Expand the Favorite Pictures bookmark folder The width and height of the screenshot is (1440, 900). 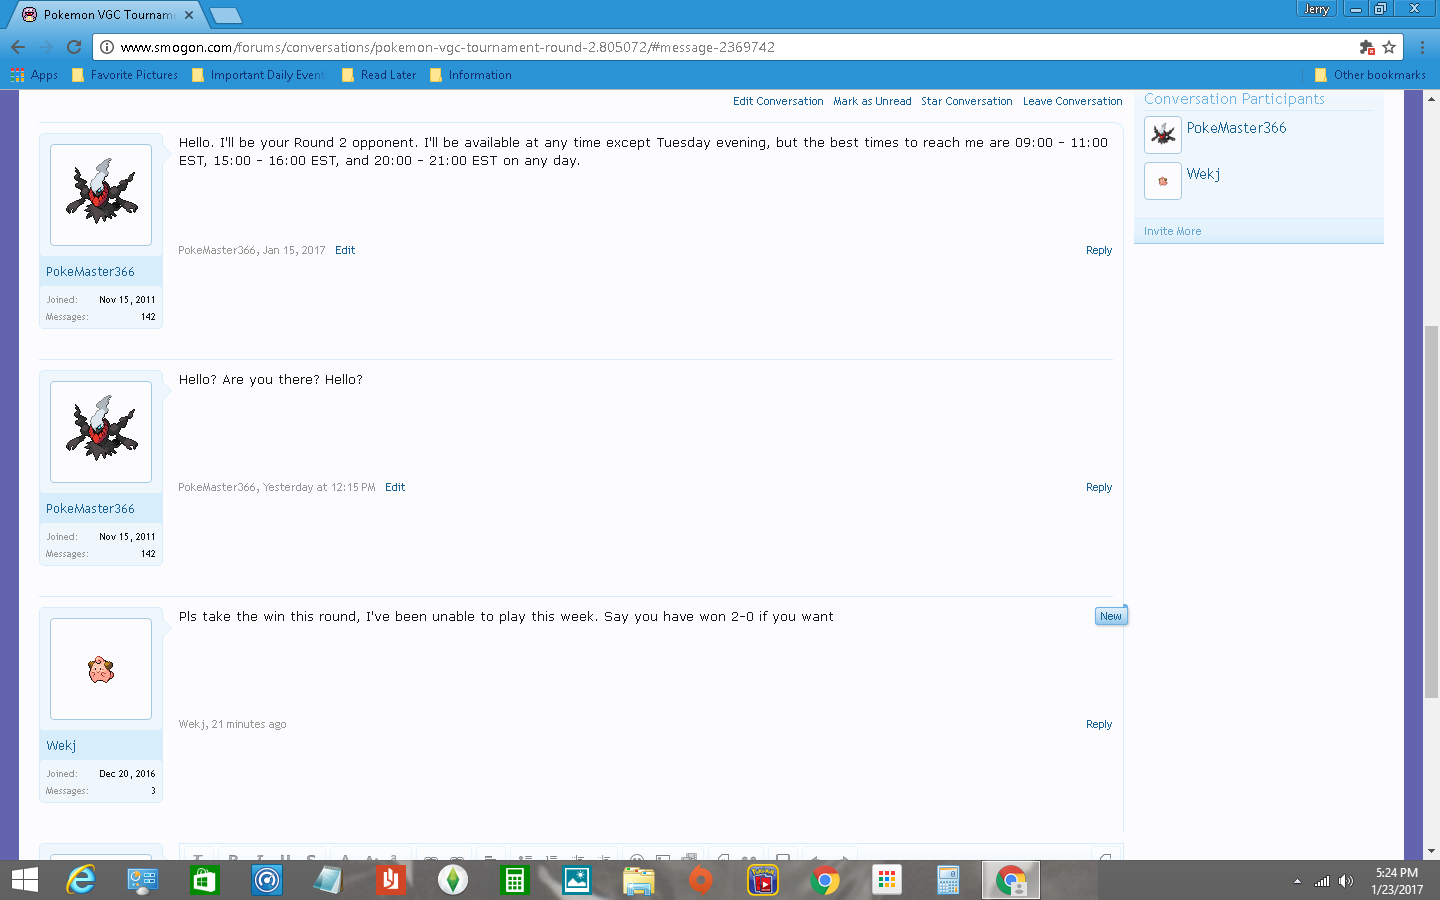[x=125, y=75]
